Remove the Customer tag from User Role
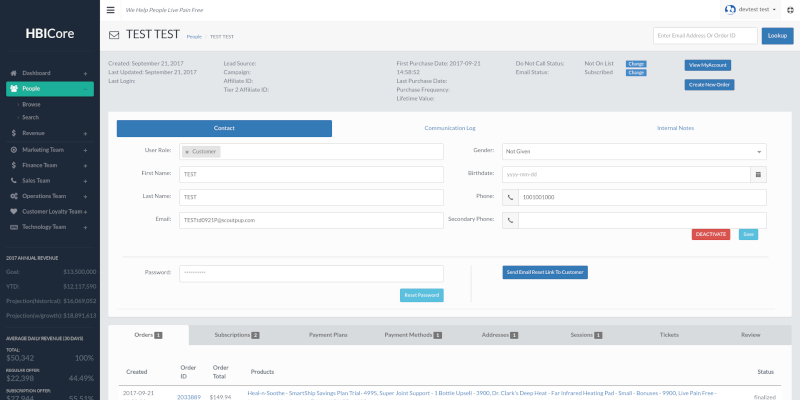Image resolution: width=800 pixels, height=400 pixels. (x=187, y=151)
